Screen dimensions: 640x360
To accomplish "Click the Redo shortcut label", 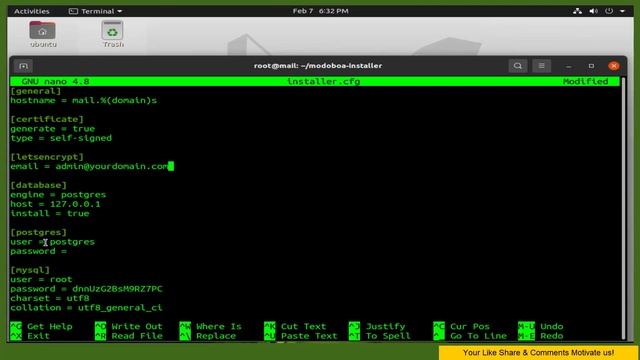I will (551, 336).
